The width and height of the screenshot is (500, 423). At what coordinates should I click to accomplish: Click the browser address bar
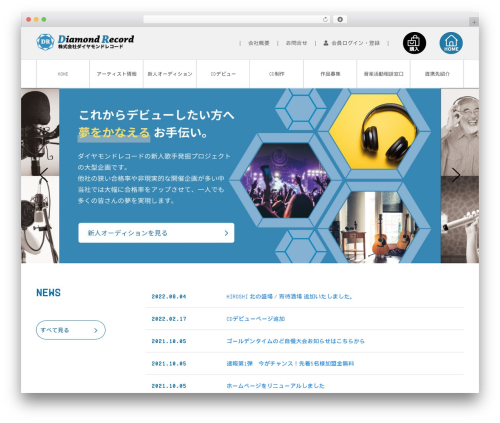[237, 19]
